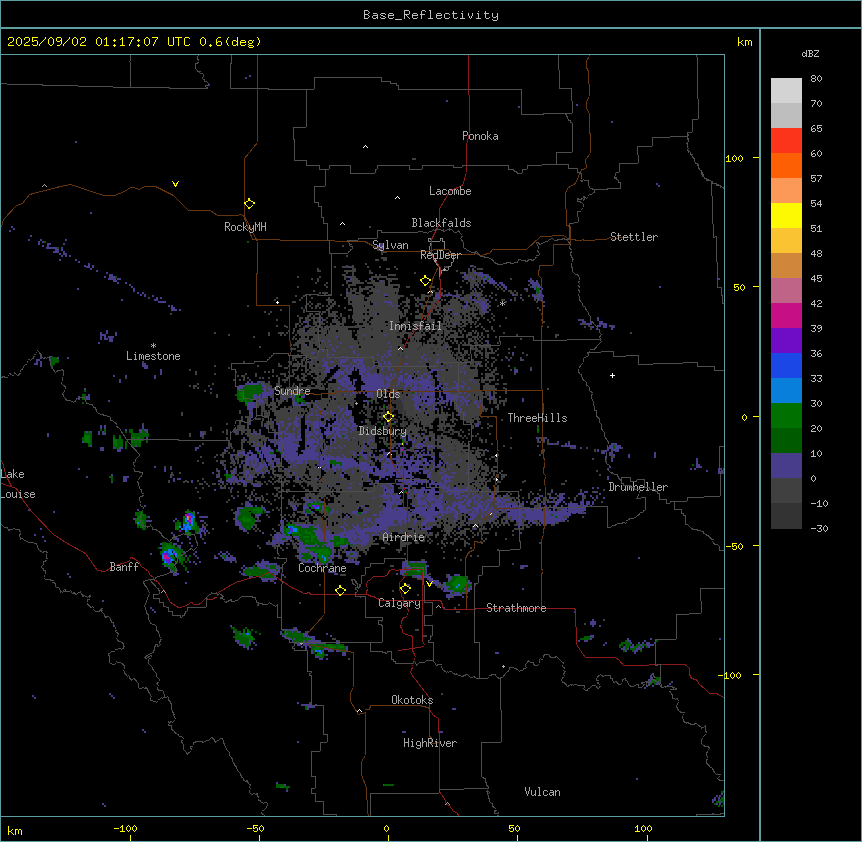The image size is (862, 842).
Task: Click the RedDeer city label
Action: point(440,255)
